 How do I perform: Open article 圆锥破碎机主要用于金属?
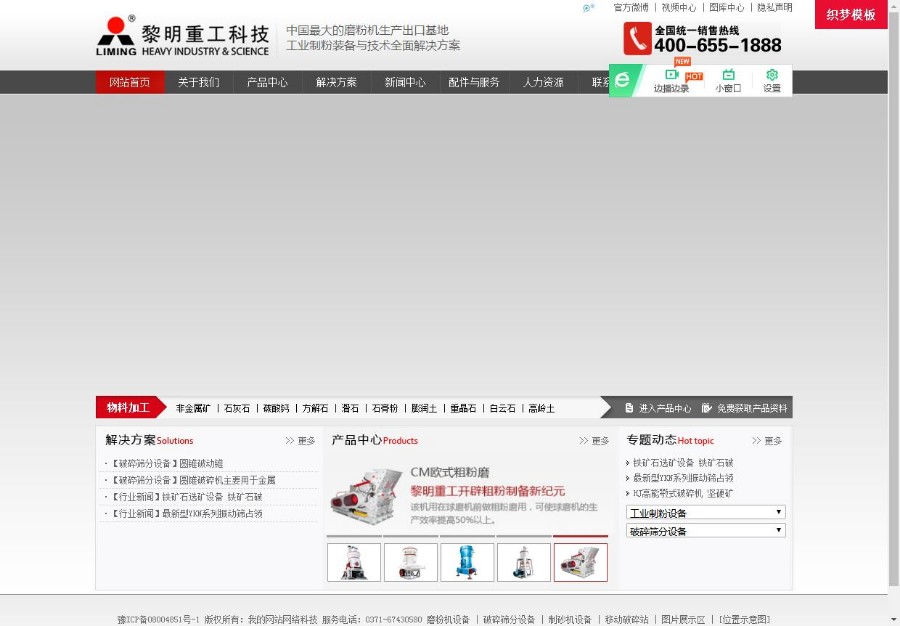click(227, 480)
